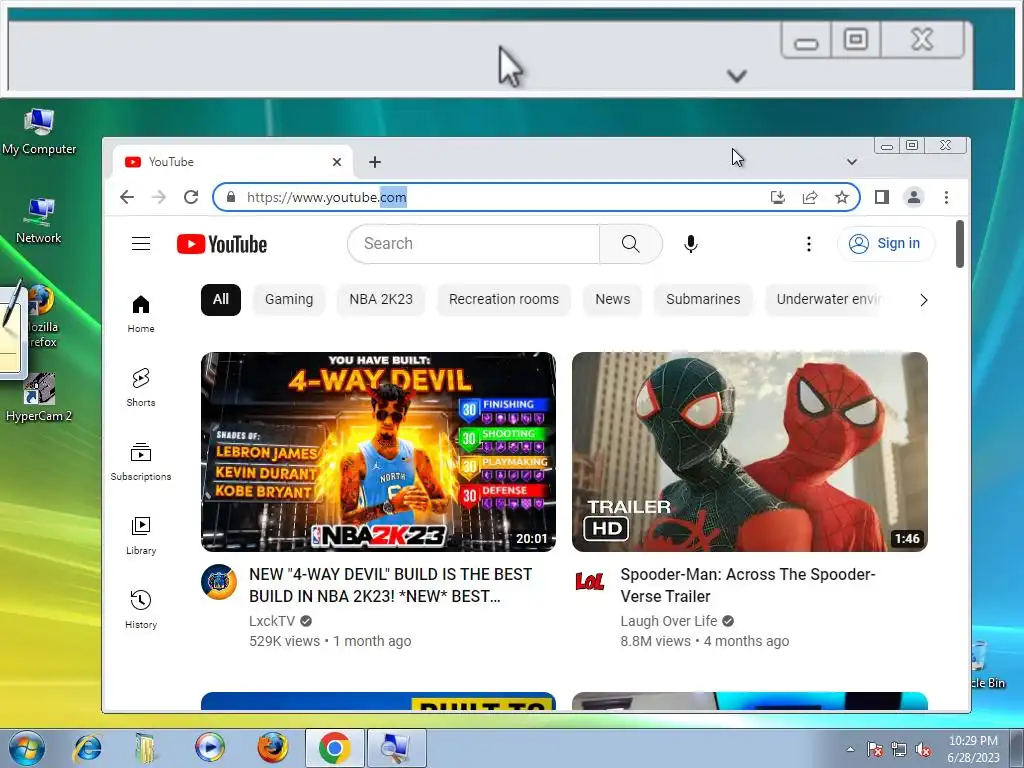Reload the YouTube page

(191, 197)
